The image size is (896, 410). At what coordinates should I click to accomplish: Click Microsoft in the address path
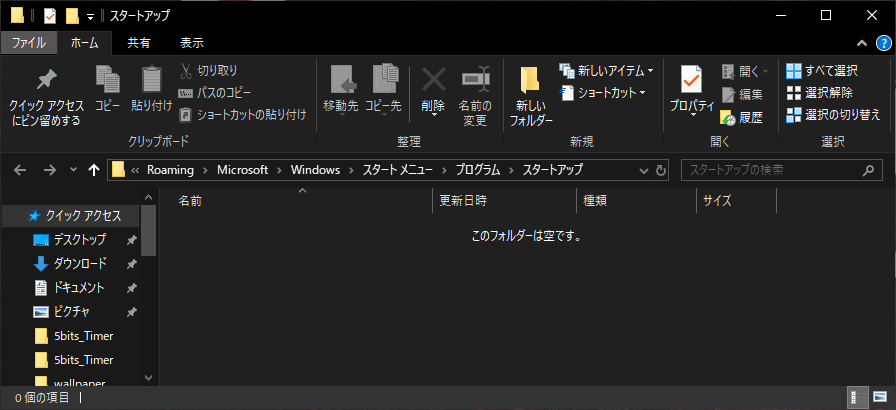coord(242,170)
